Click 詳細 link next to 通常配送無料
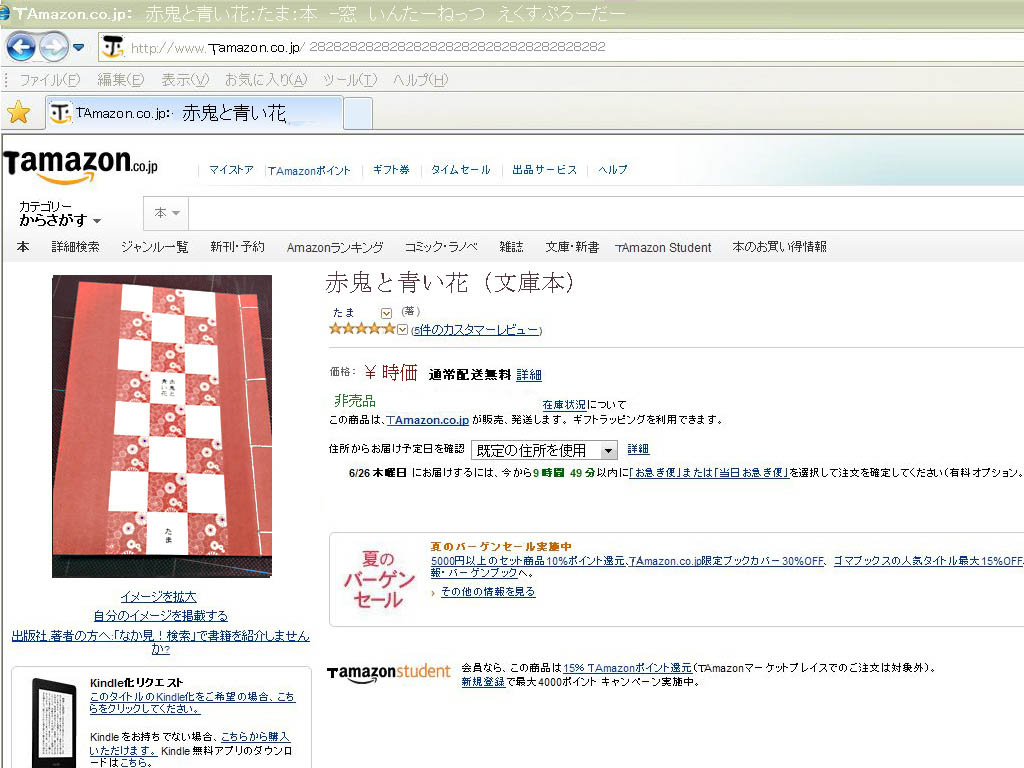This screenshot has height=768, width=1024. point(529,375)
